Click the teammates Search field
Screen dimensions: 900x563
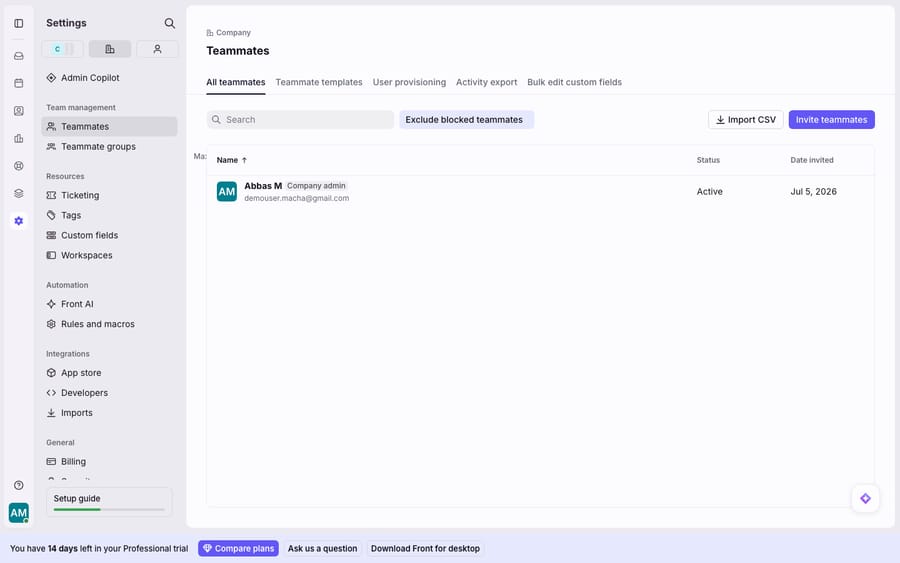300,119
